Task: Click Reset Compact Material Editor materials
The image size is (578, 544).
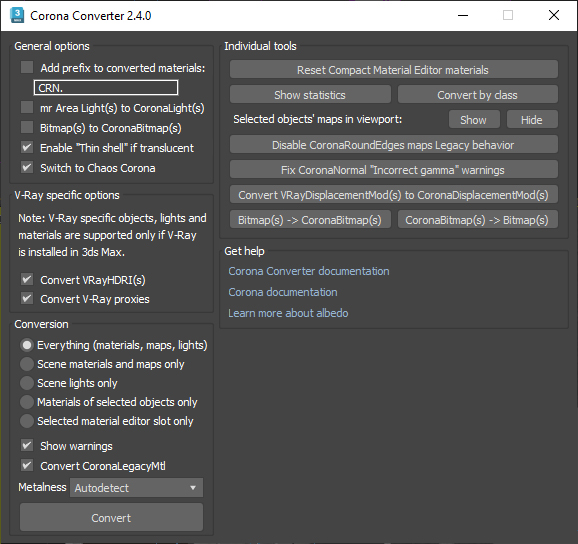Action: click(x=394, y=70)
